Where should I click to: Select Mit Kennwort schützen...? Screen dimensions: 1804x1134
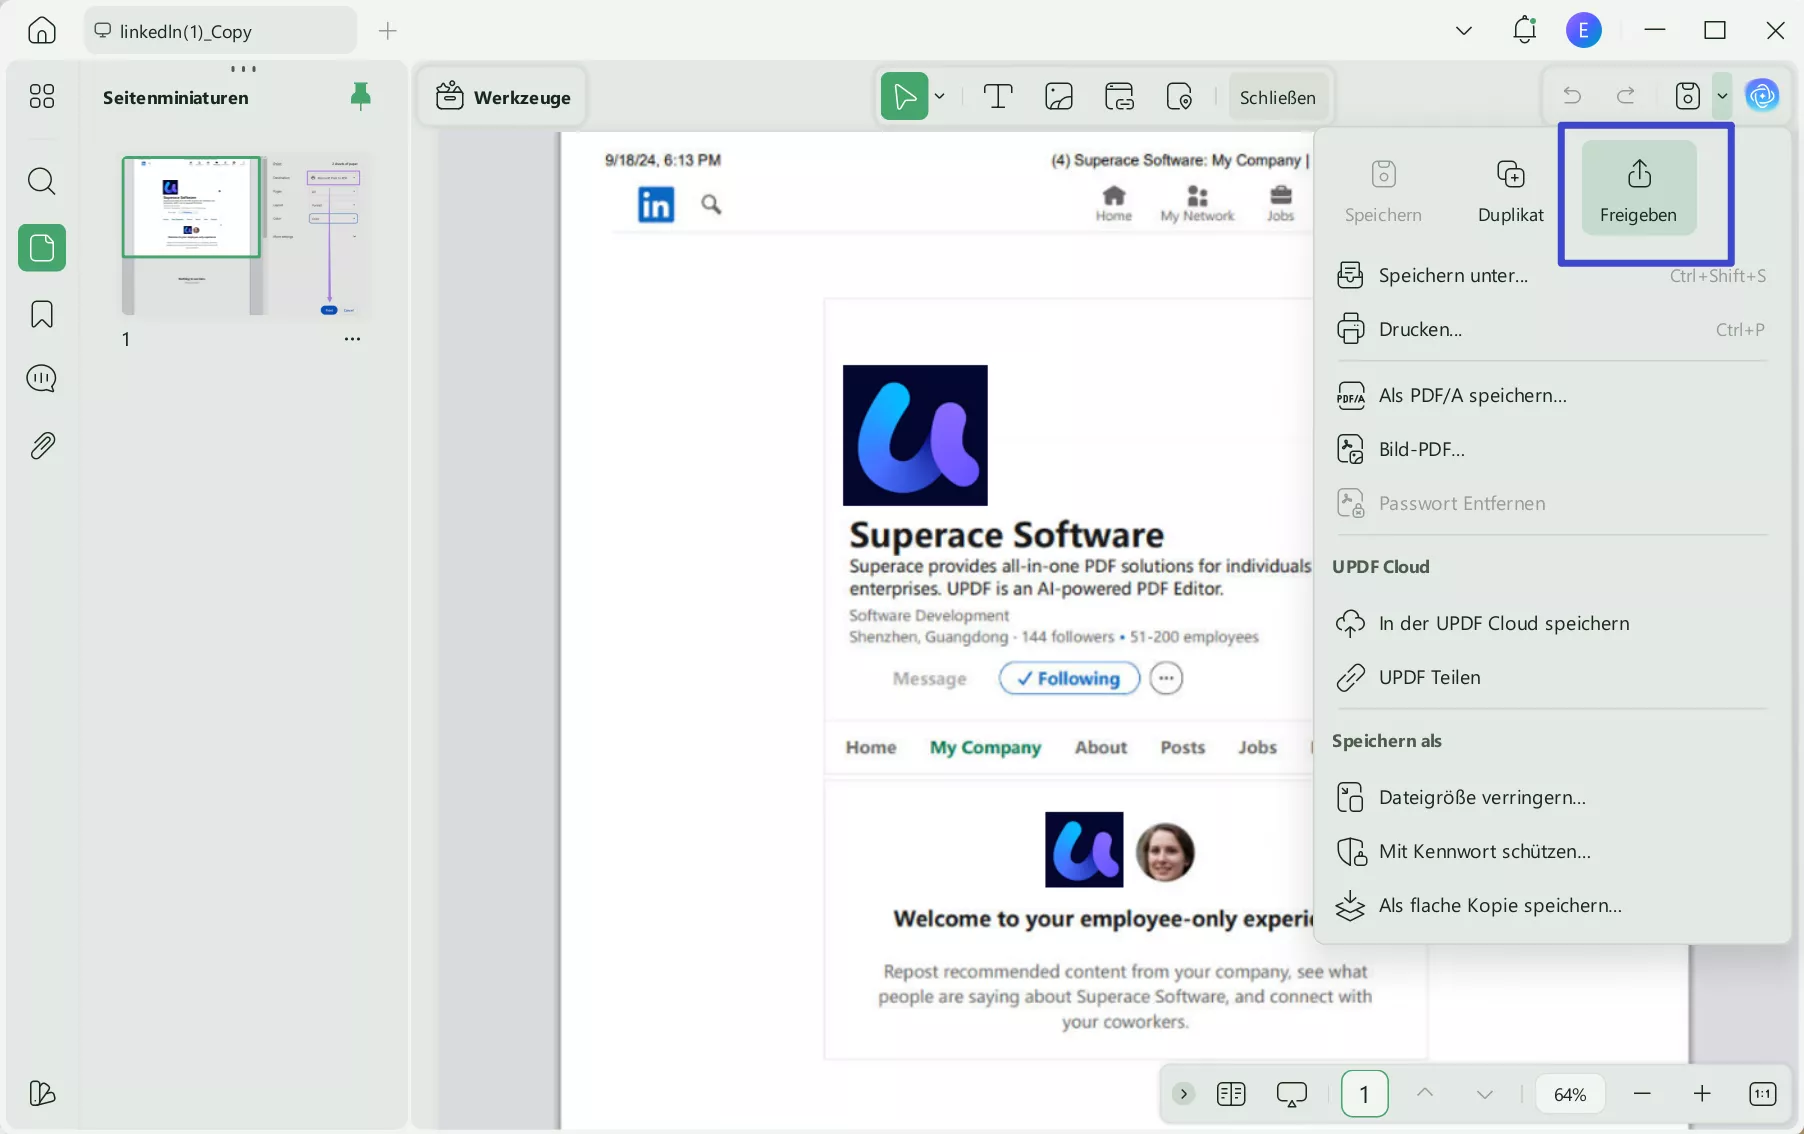tap(1551, 851)
